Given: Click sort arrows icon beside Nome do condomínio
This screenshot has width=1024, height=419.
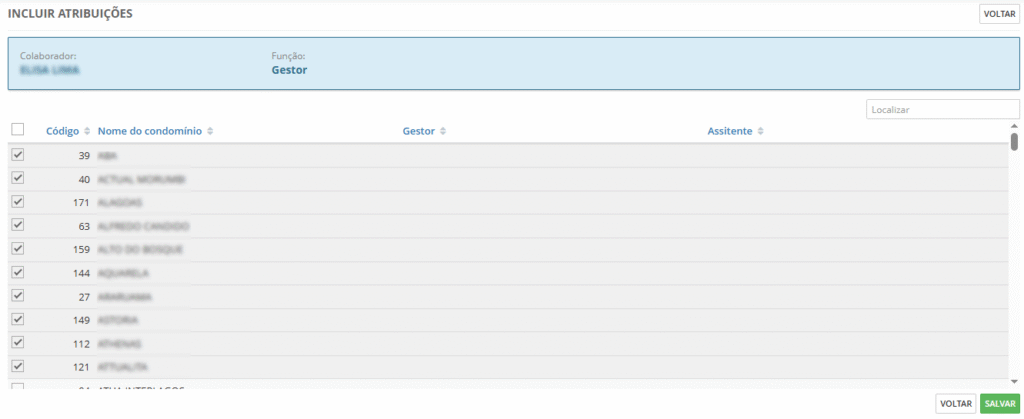Looking at the screenshot, I should click(x=210, y=132).
